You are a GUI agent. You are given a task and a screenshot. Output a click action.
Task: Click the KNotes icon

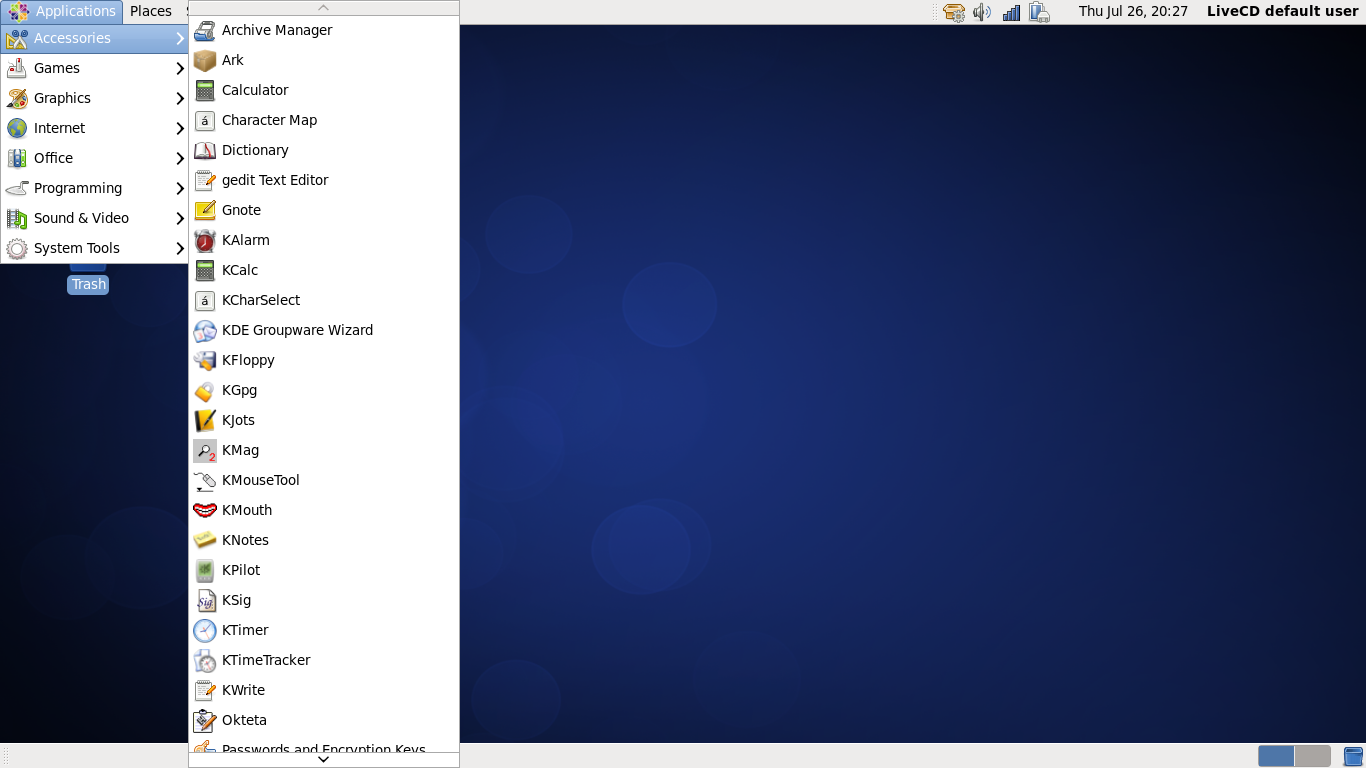coord(205,540)
